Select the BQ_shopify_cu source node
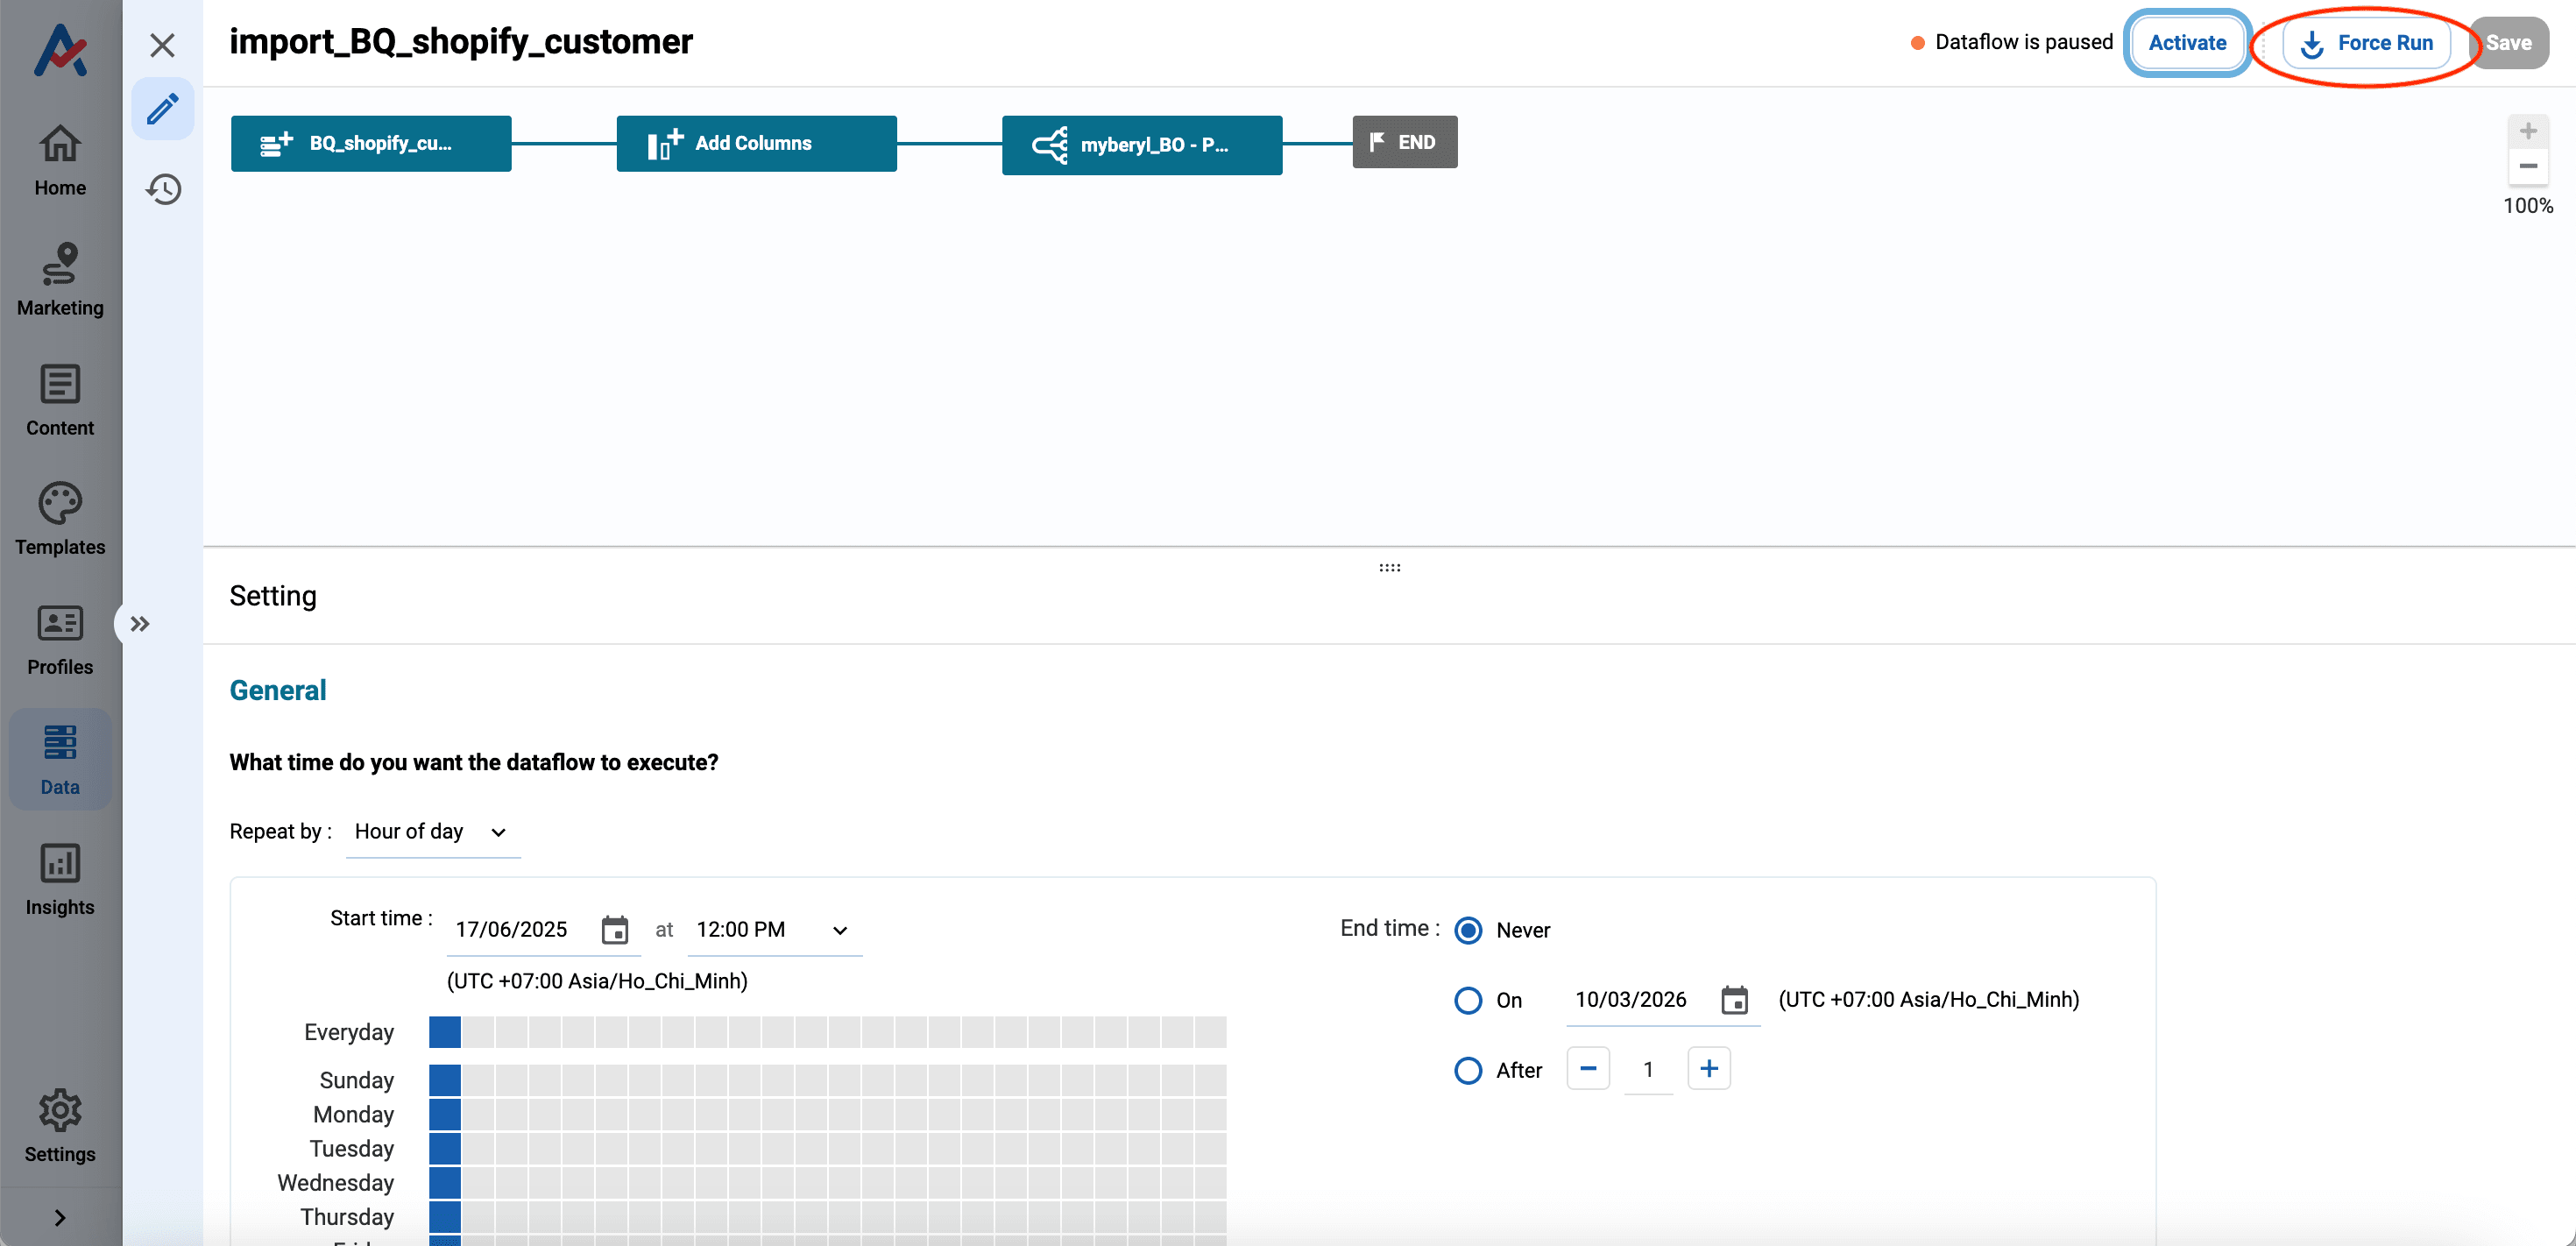 371,143
